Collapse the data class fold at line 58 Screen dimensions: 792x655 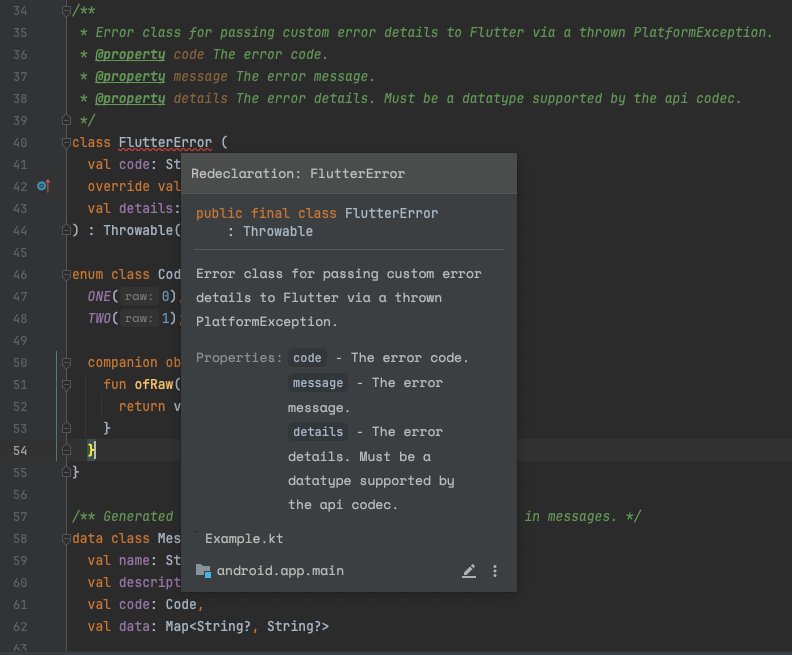66,538
